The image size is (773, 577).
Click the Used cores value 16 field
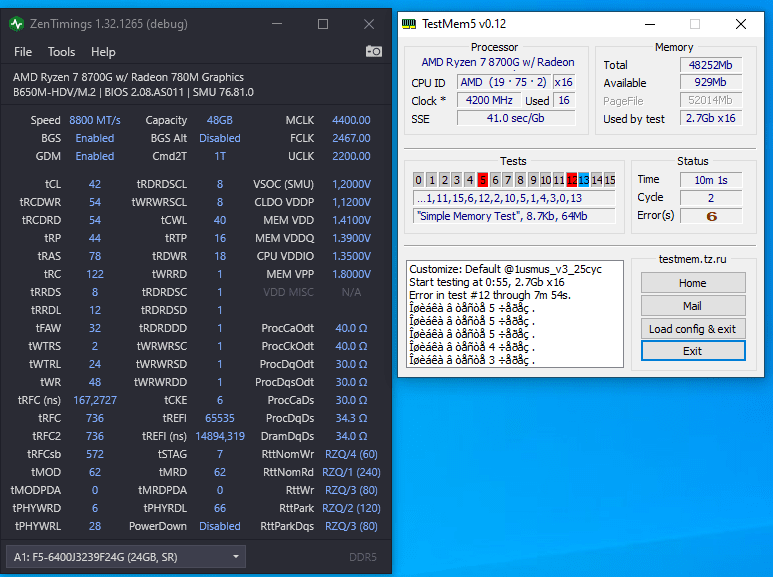564,100
